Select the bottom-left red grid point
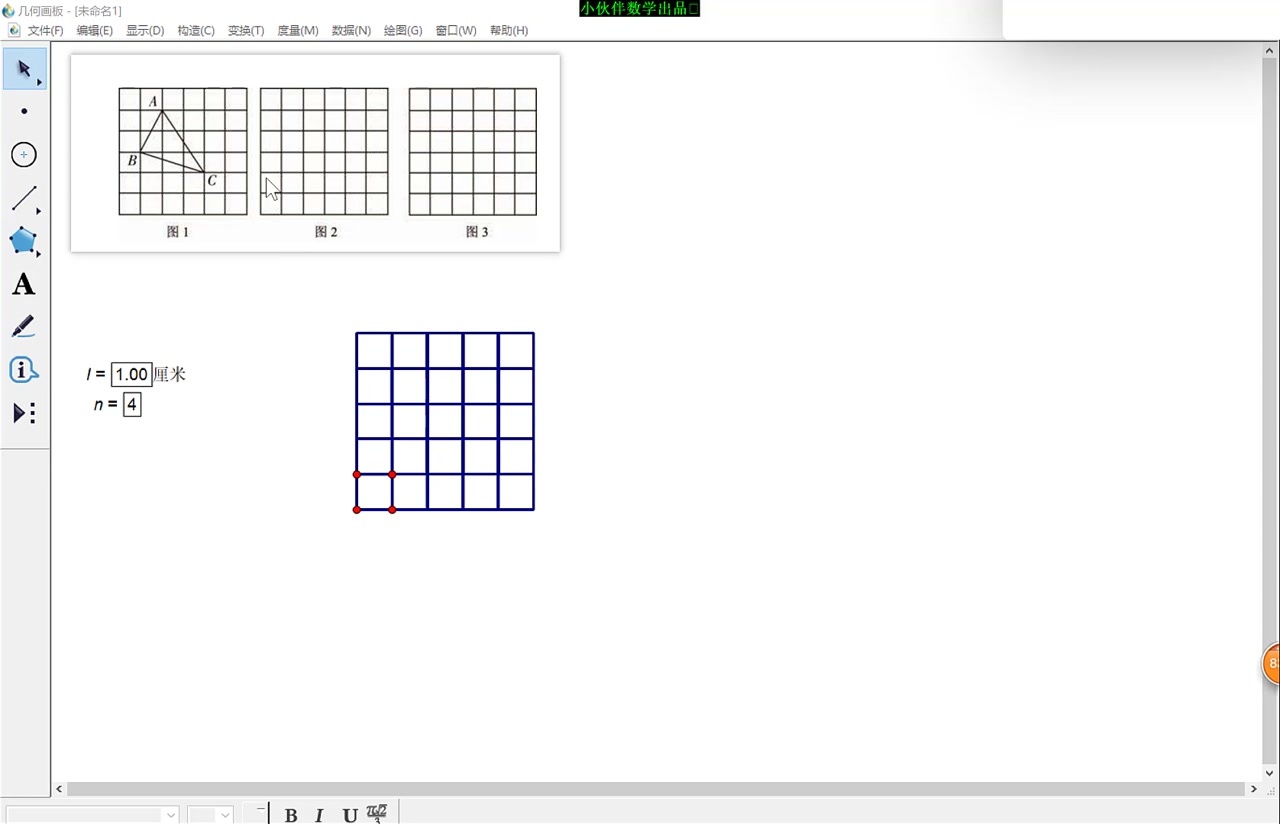This screenshot has height=824, width=1280. (357, 510)
